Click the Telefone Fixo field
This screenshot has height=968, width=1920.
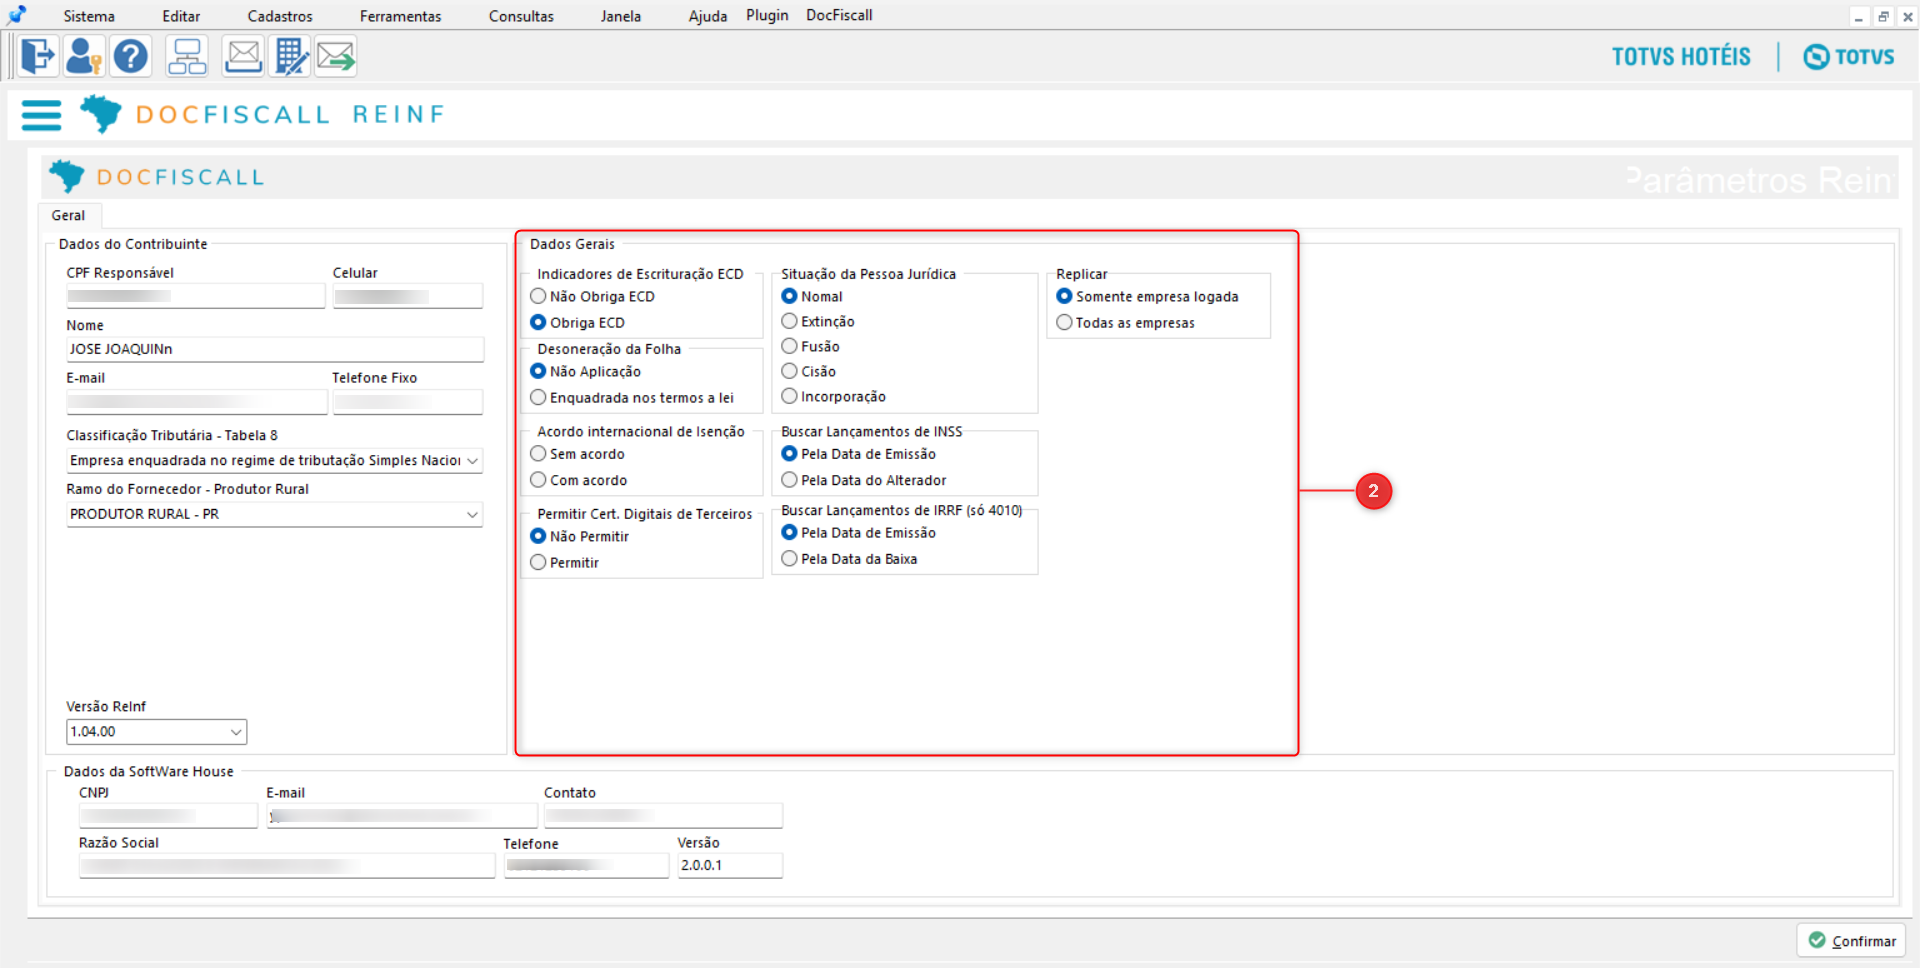[408, 402]
